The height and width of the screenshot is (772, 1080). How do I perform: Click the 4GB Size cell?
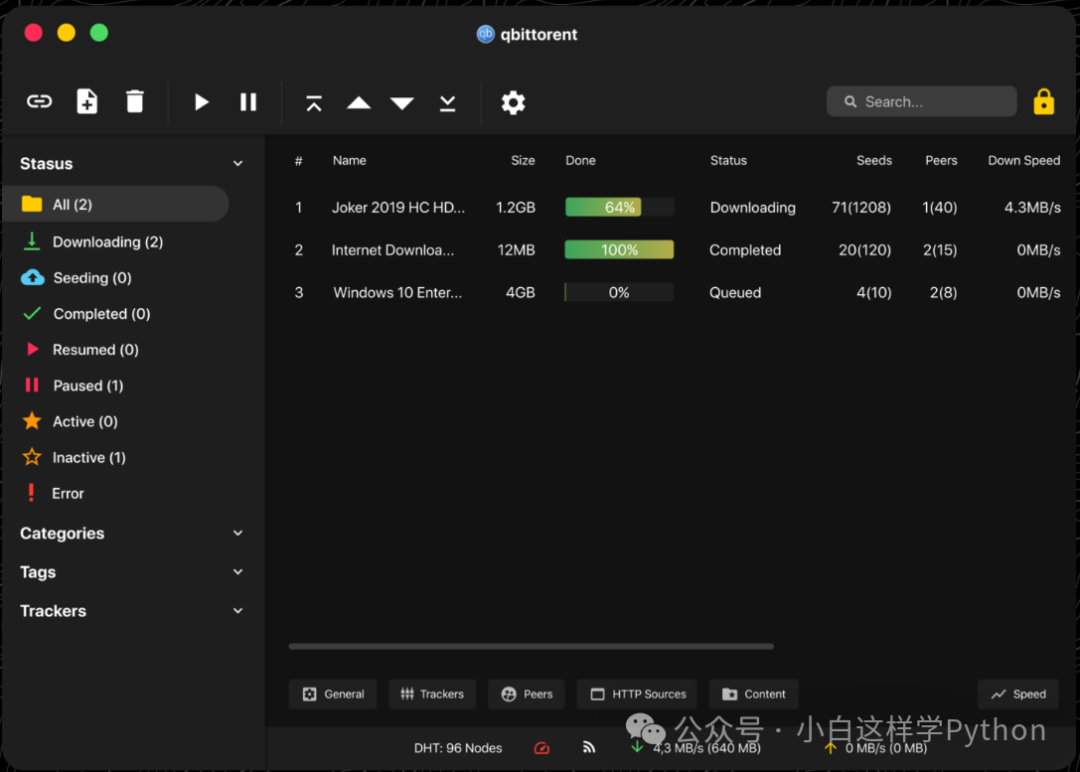520,293
